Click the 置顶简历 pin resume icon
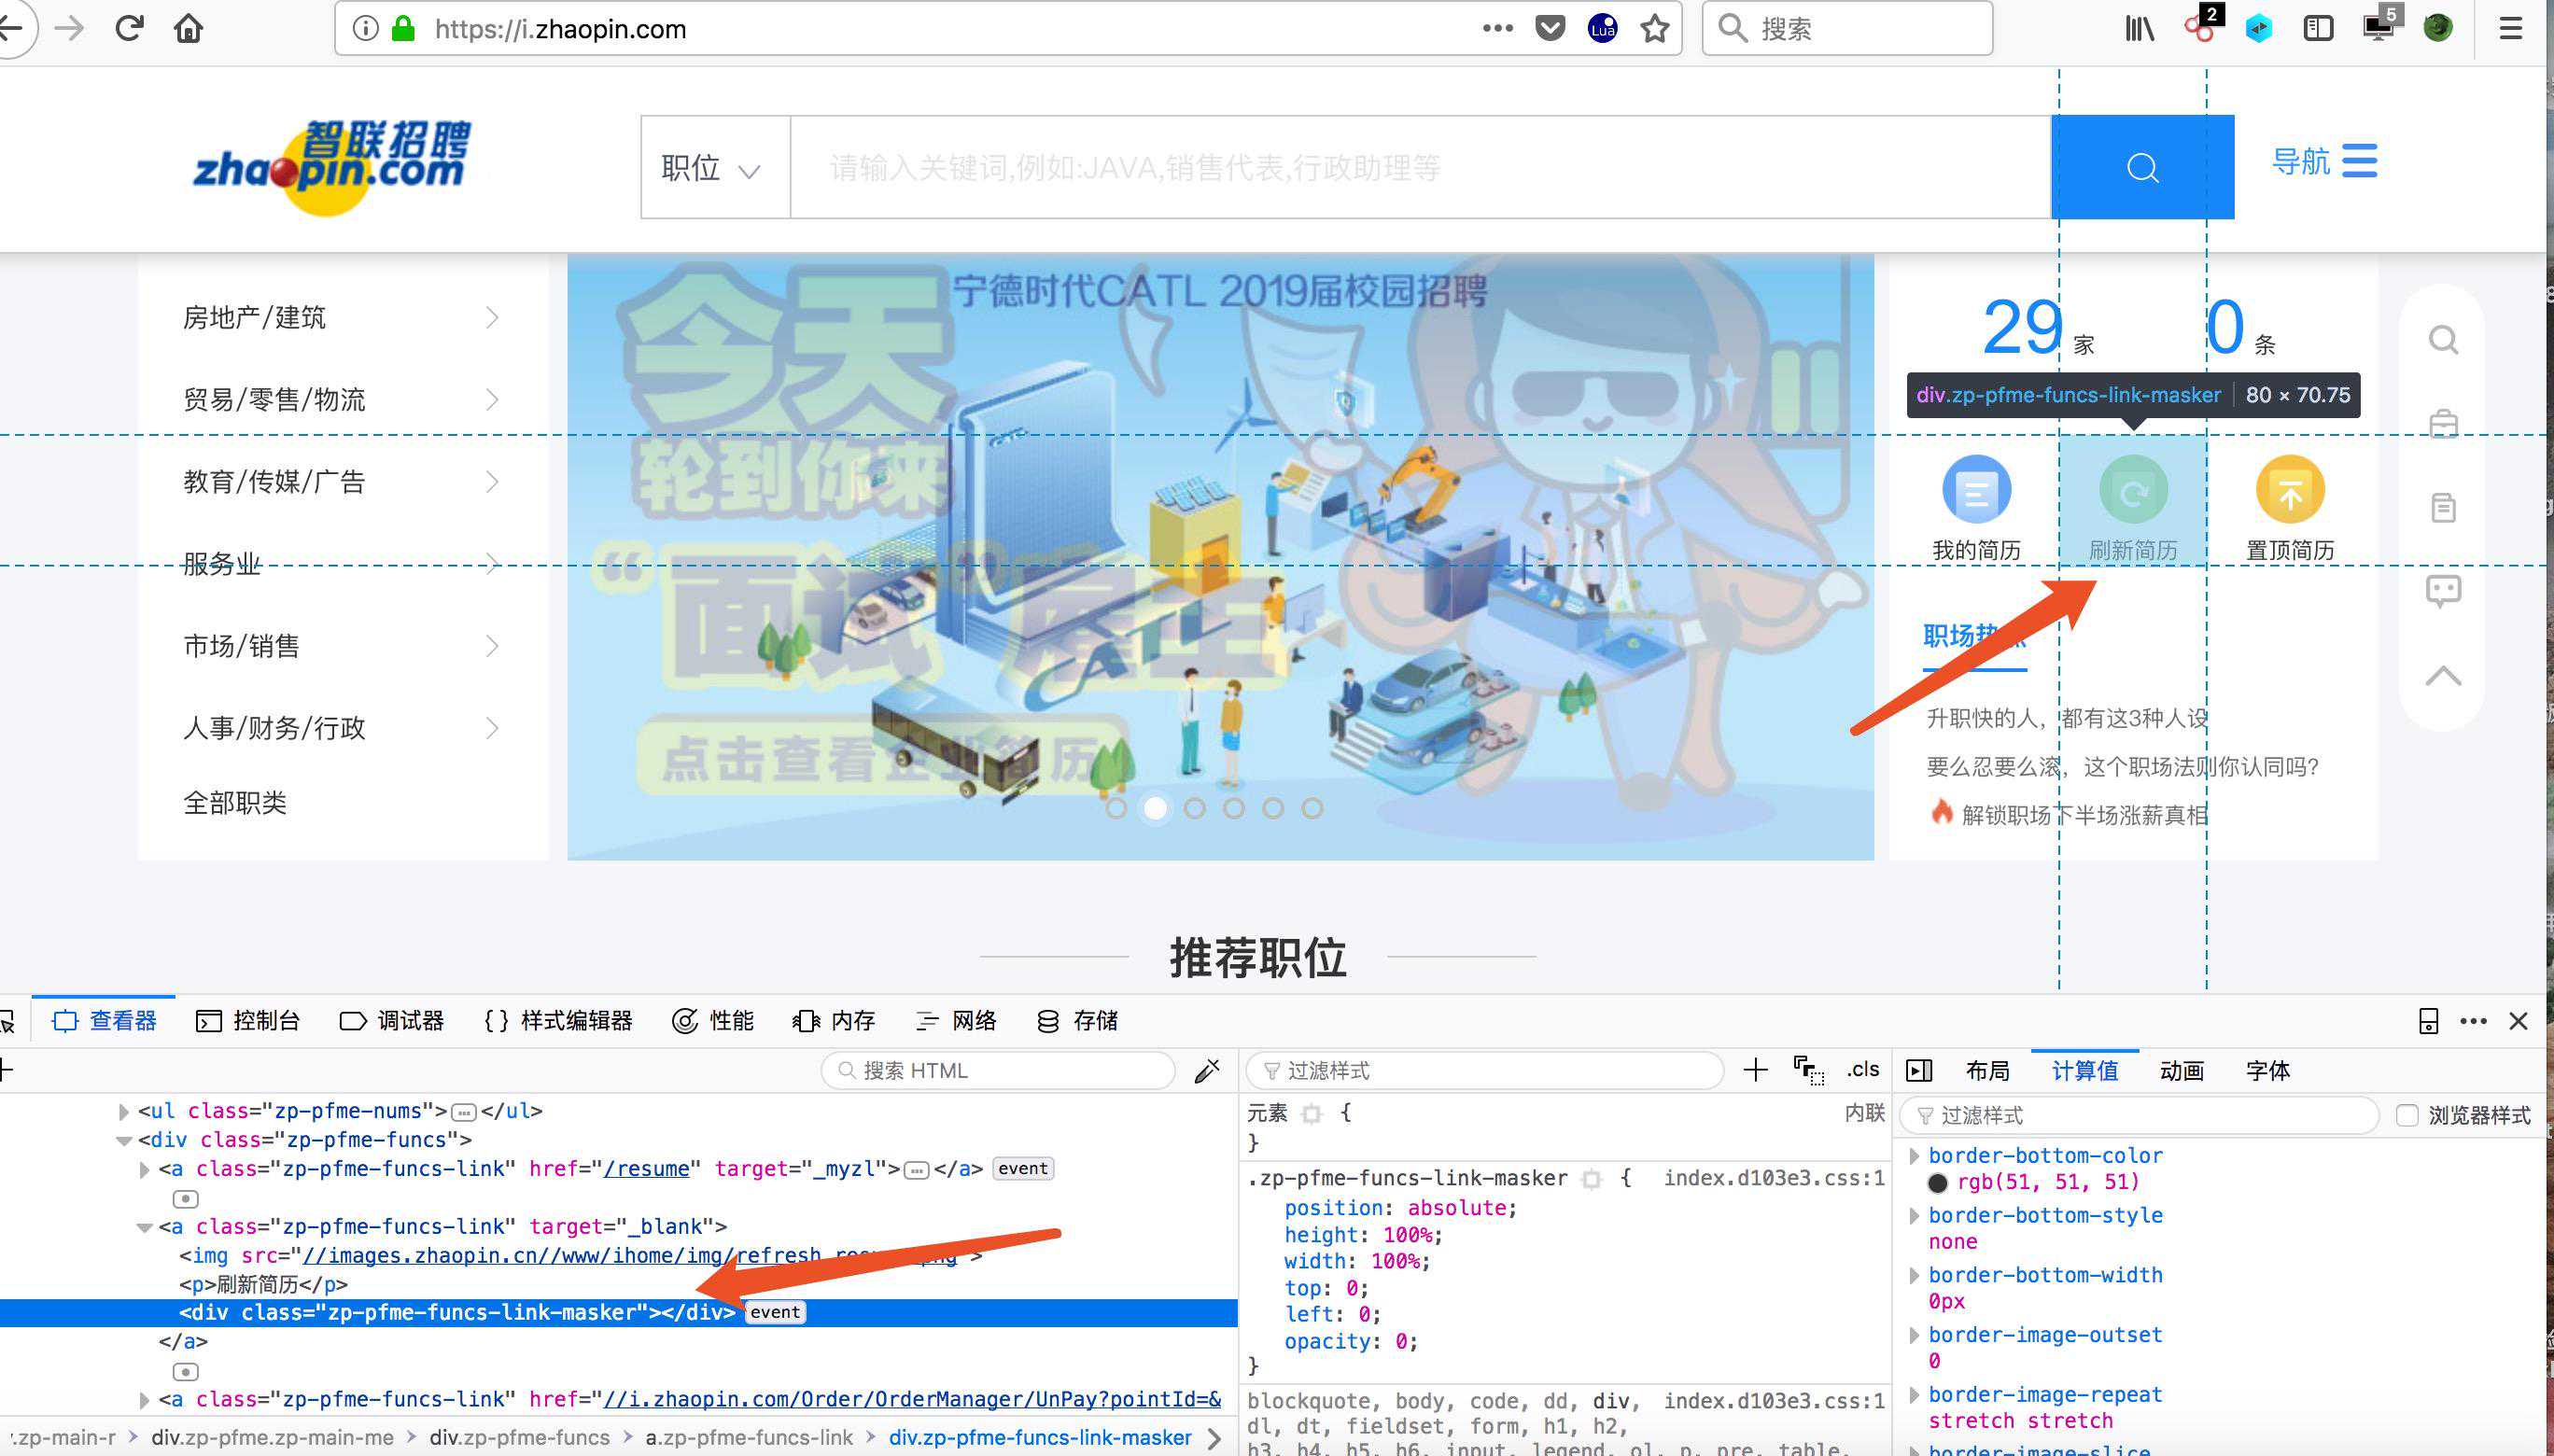 point(2289,490)
